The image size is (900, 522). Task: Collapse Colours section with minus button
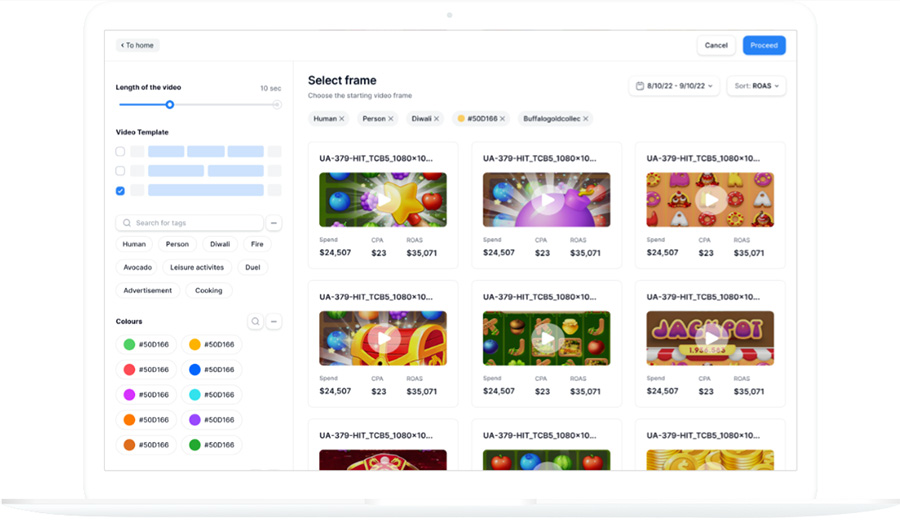(274, 322)
